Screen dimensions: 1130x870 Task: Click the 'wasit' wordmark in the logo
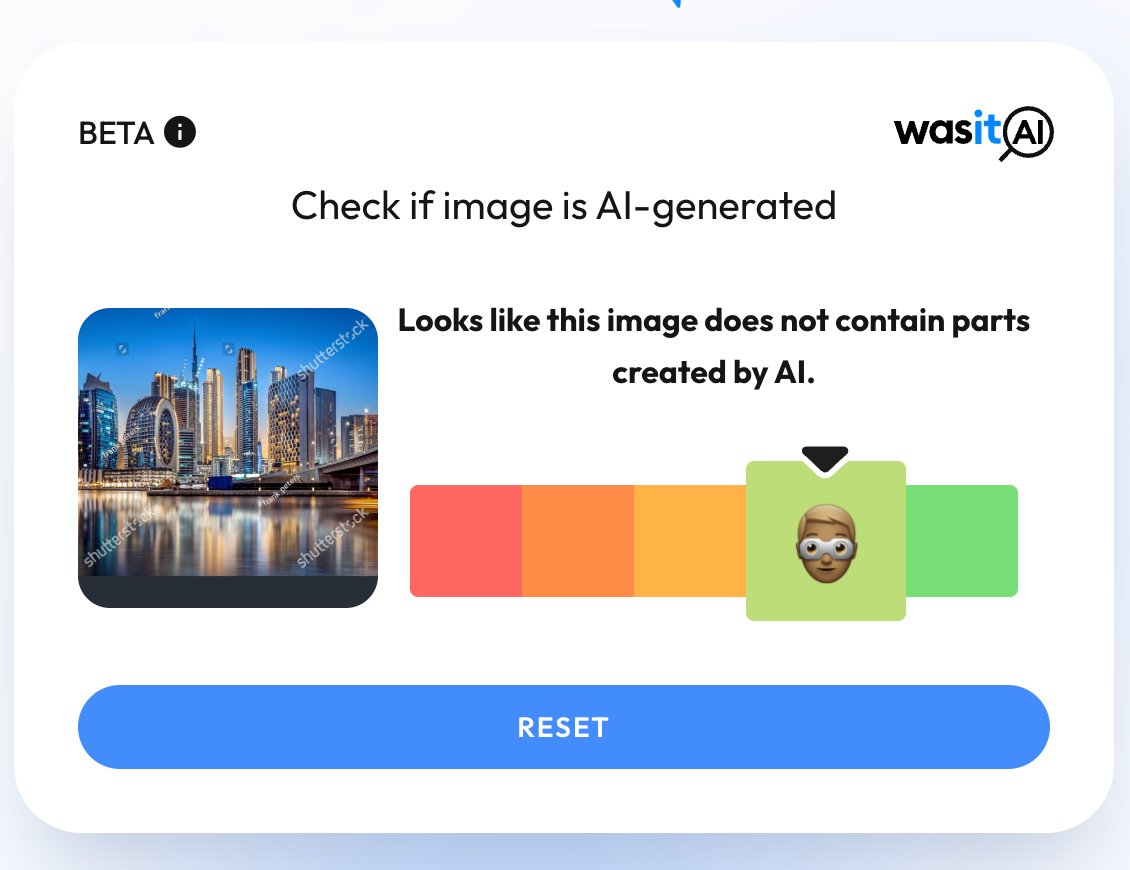(948, 130)
